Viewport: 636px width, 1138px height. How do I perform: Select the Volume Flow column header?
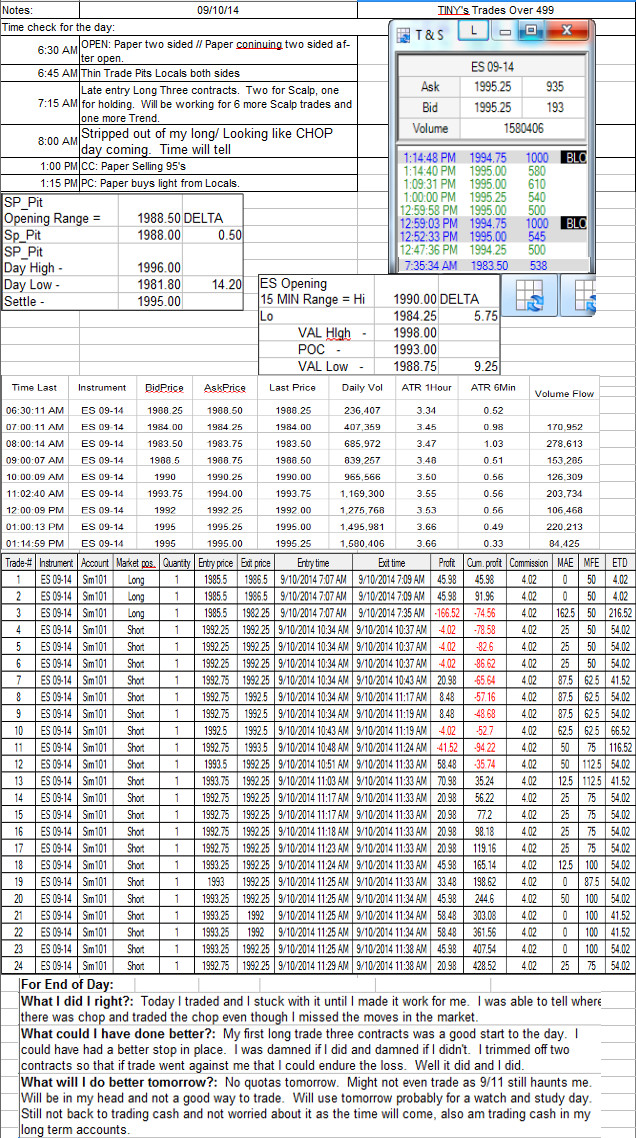point(564,393)
